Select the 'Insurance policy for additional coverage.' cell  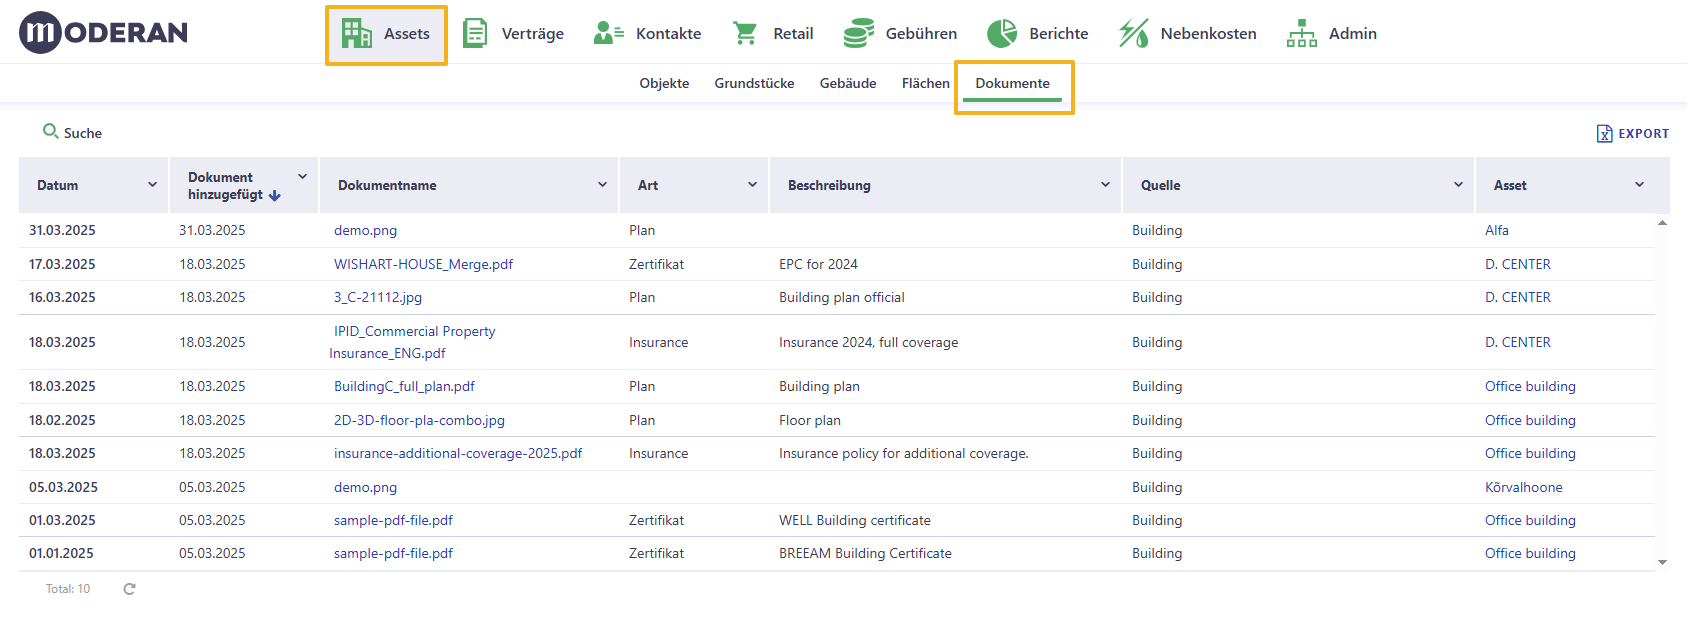coord(903,453)
